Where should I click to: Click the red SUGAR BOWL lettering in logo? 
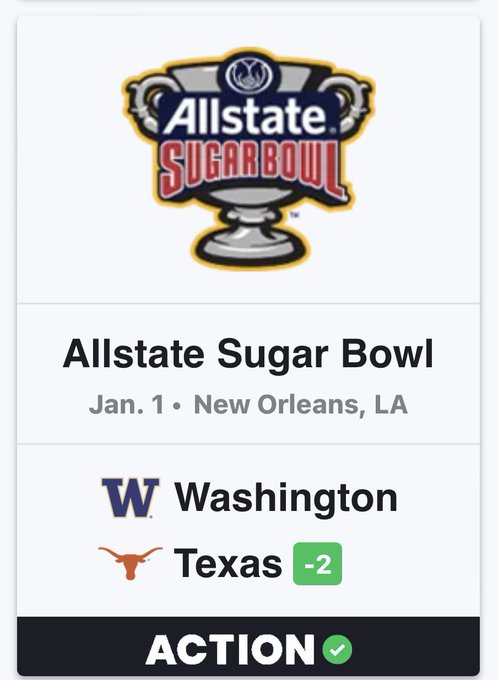point(252,170)
